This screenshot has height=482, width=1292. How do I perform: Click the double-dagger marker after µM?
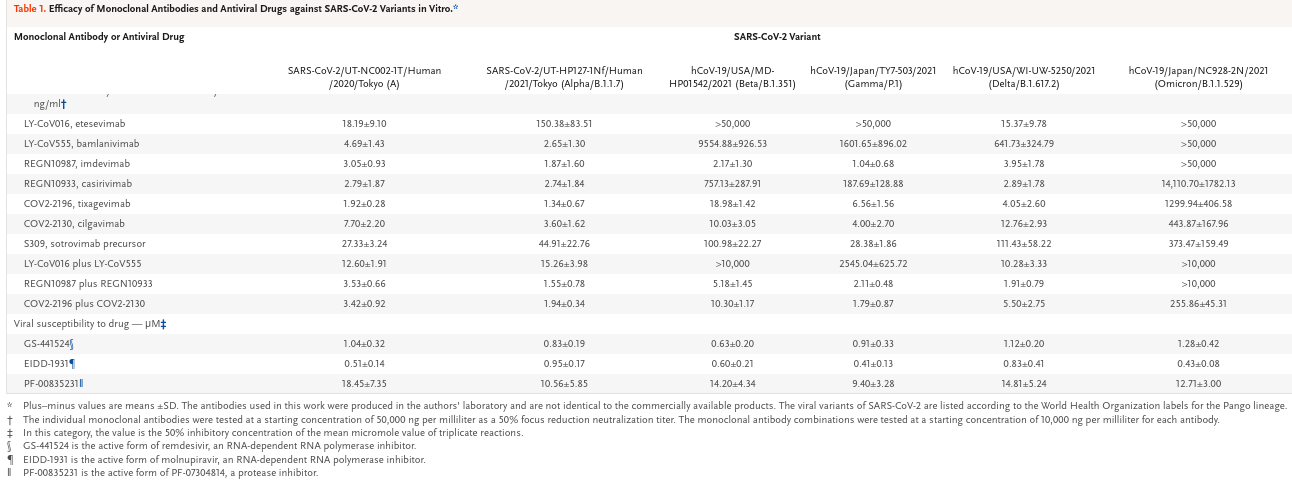pos(162,323)
